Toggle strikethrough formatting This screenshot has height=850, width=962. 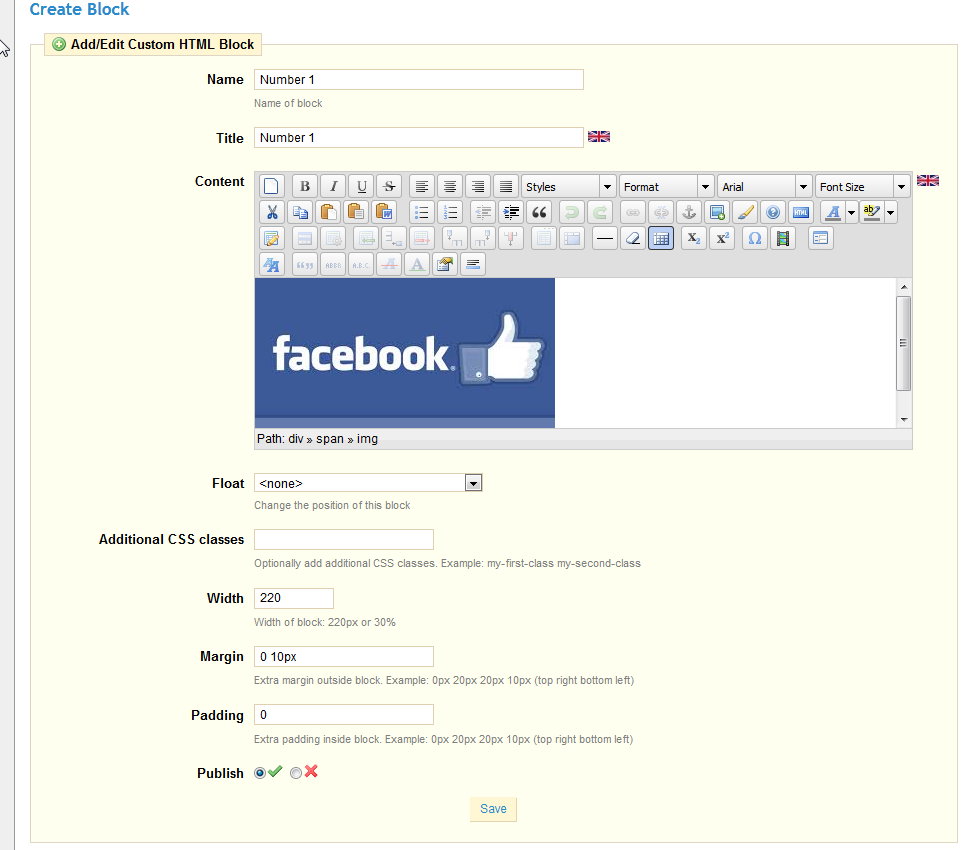[389, 187]
